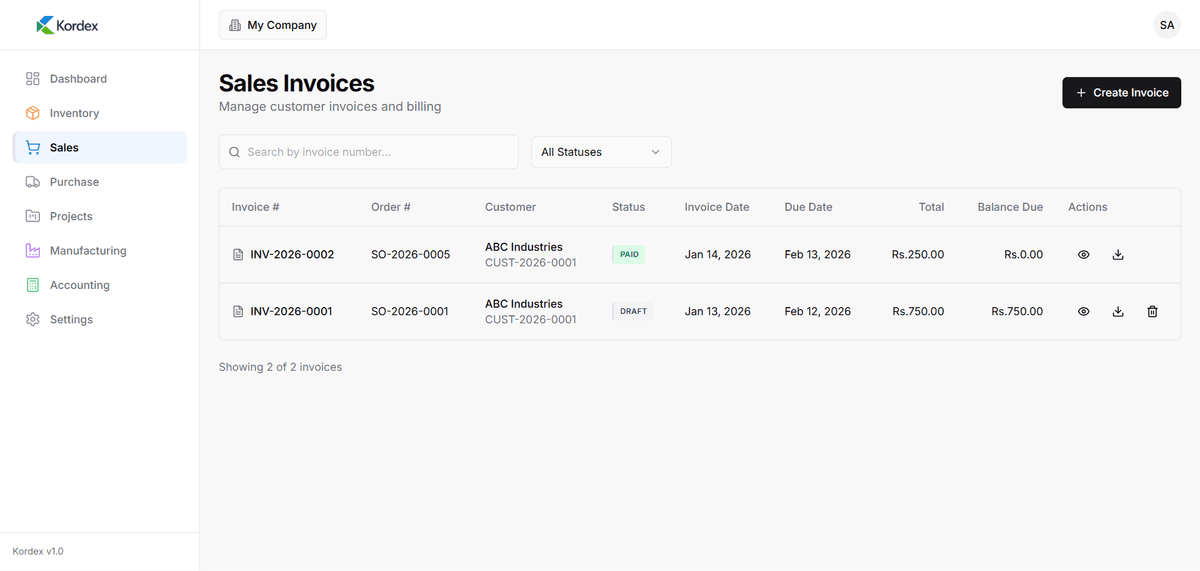Click the Feb 13, 2026 due date
This screenshot has width=1200, height=571.
pos(818,255)
